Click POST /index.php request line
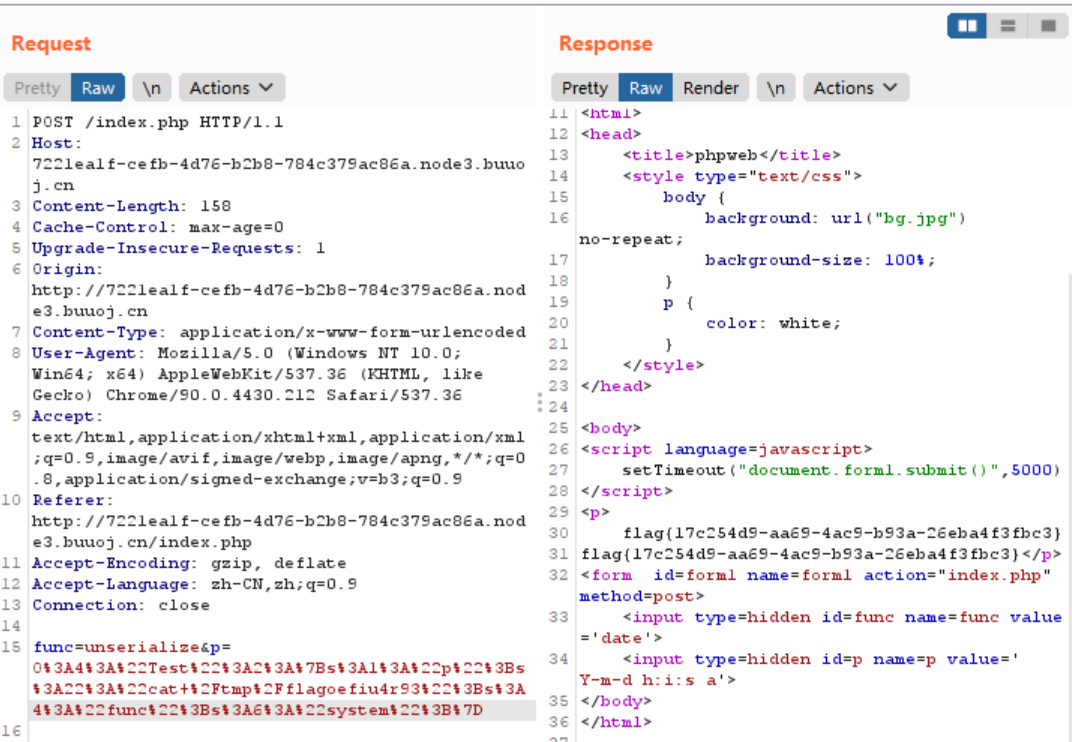 coord(157,122)
